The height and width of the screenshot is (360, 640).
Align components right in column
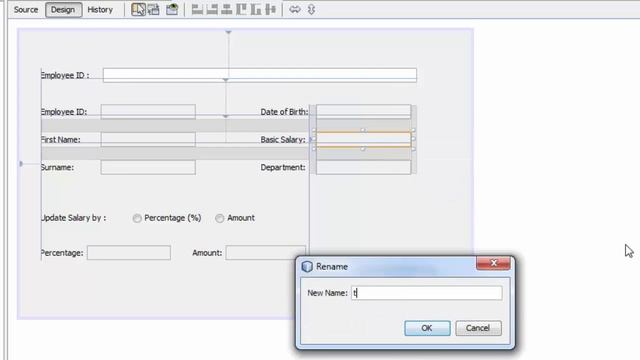pos(212,9)
